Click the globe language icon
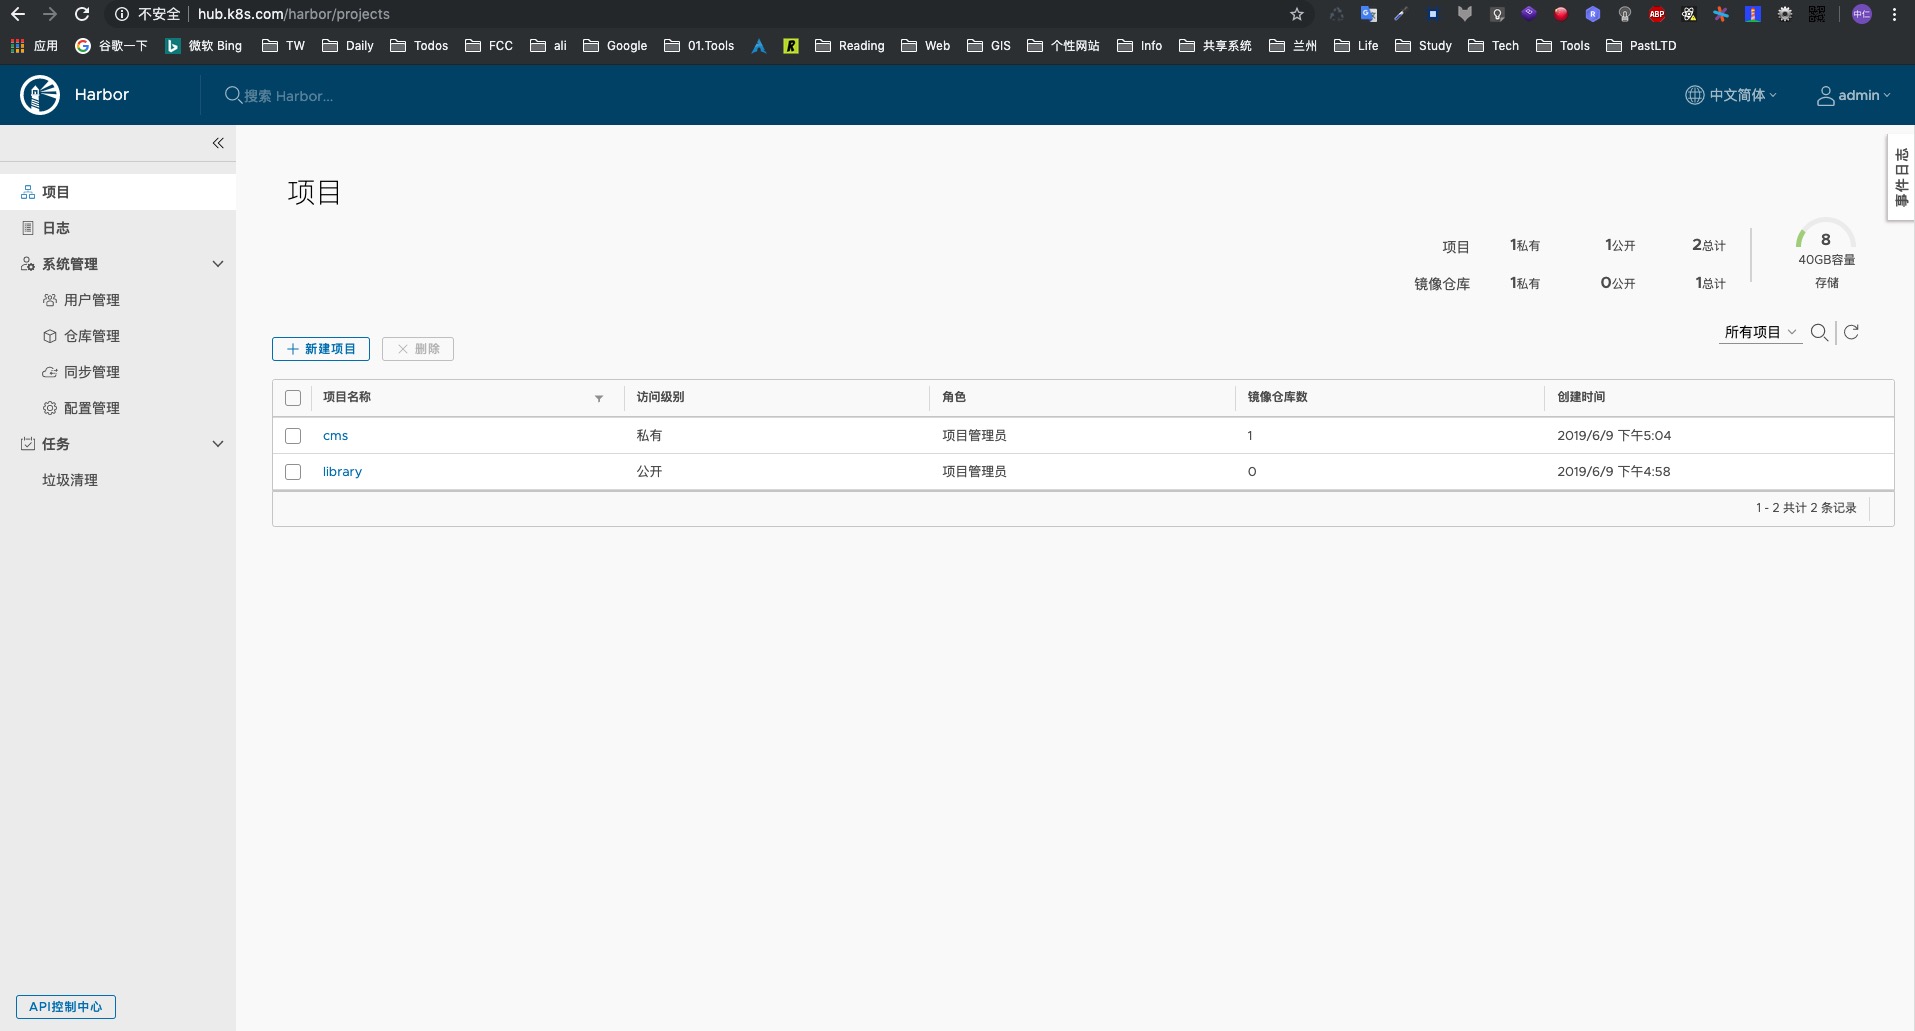1915x1031 pixels. click(x=1694, y=95)
